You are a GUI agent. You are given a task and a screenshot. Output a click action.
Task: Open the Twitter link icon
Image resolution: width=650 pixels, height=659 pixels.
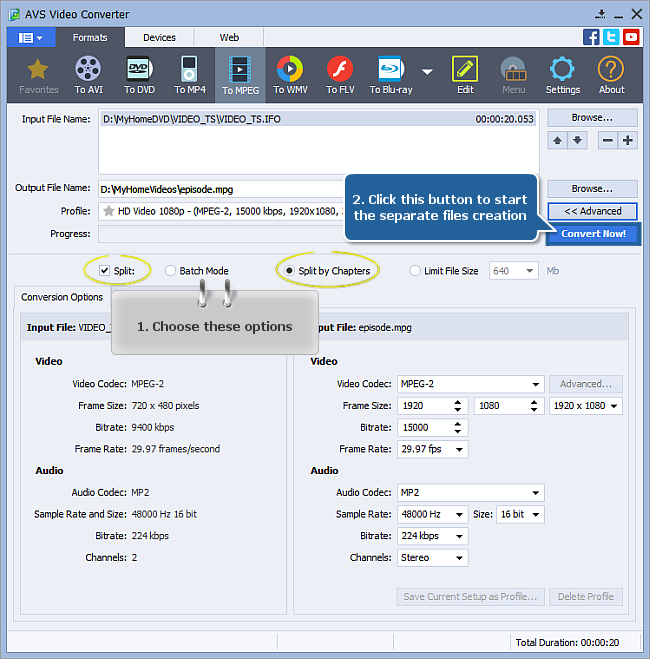(x=611, y=37)
